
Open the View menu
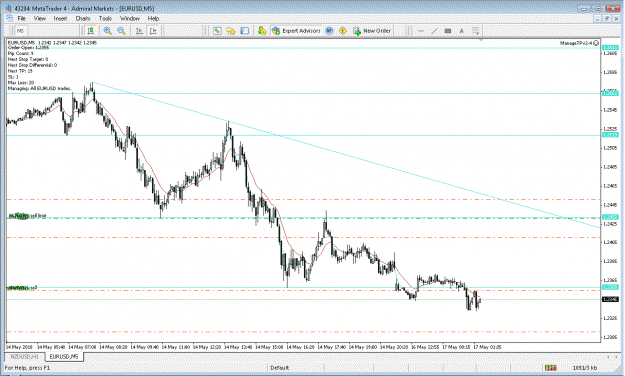(x=39, y=18)
